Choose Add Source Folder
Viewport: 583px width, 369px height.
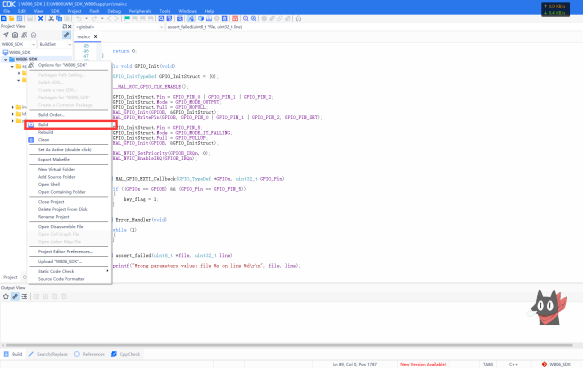(69, 177)
